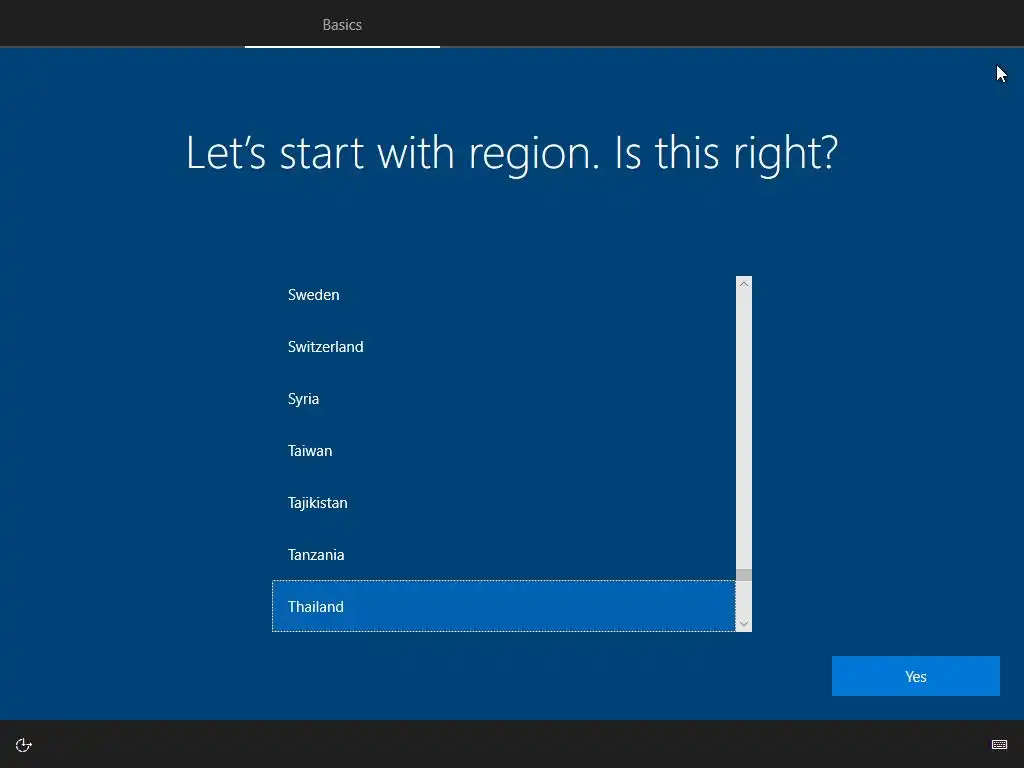Click the region list scroll-up arrow
This screenshot has width=1024, height=768.
[744, 284]
